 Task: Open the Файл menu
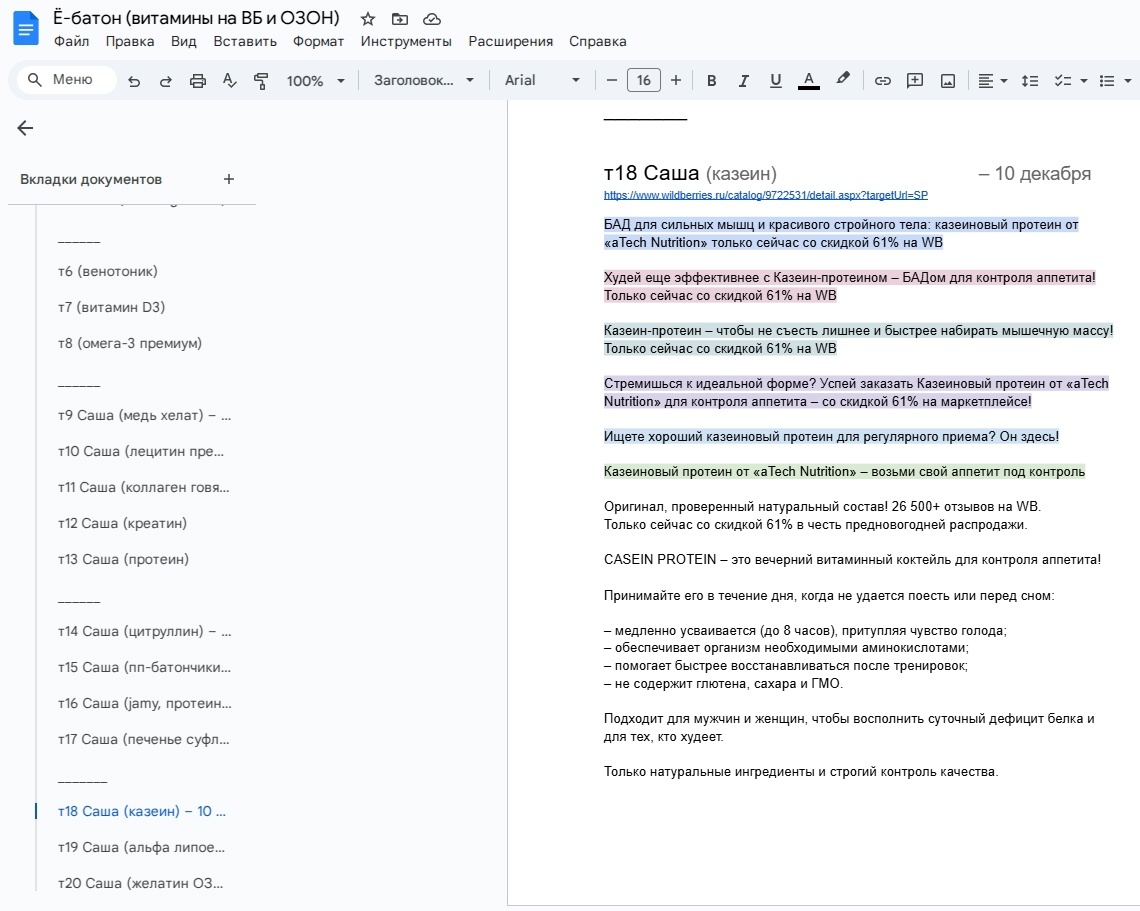[71, 41]
